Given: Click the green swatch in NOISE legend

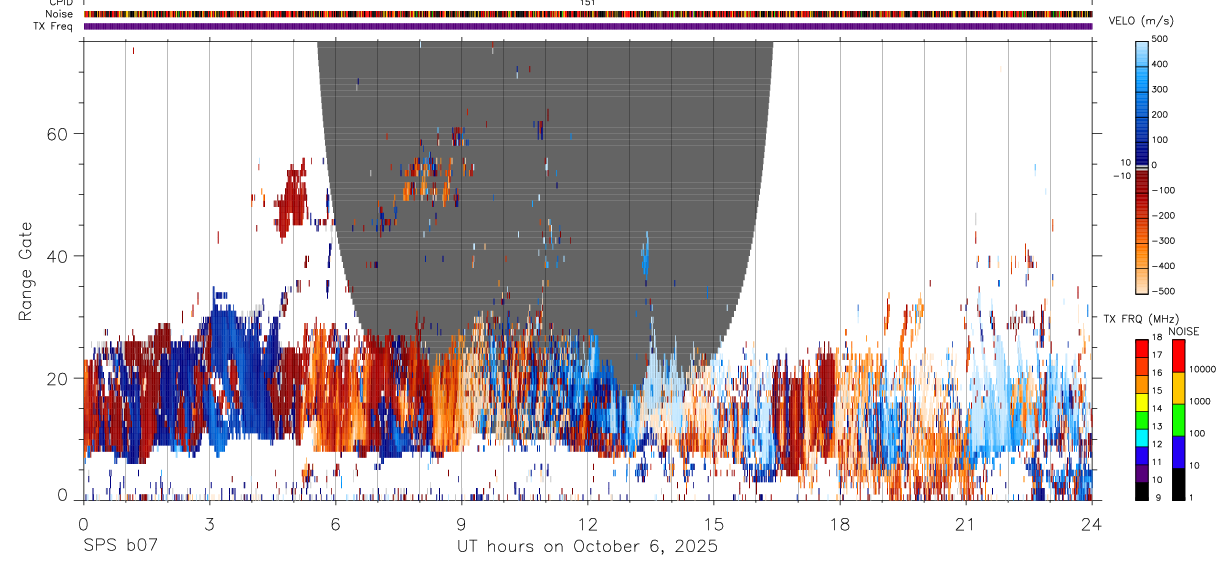Looking at the screenshot, I should [x=1179, y=420].
